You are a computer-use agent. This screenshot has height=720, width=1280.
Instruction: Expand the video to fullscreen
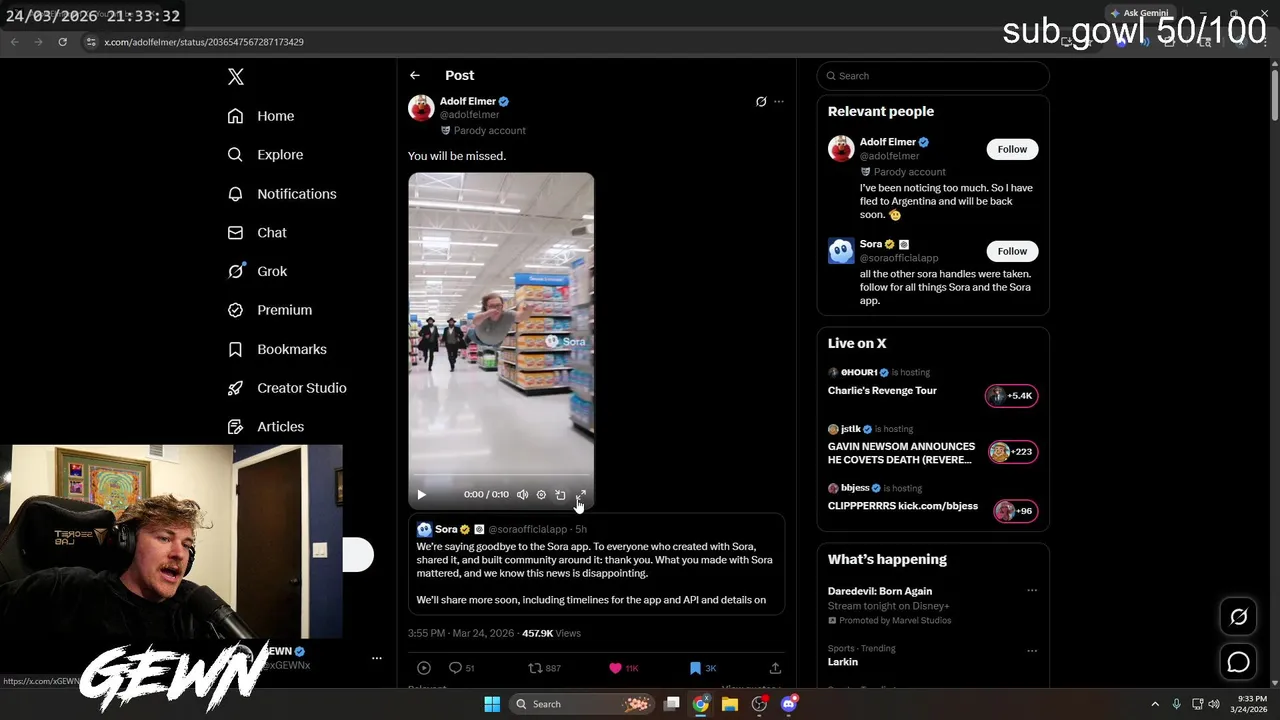(x=580, y=495)
